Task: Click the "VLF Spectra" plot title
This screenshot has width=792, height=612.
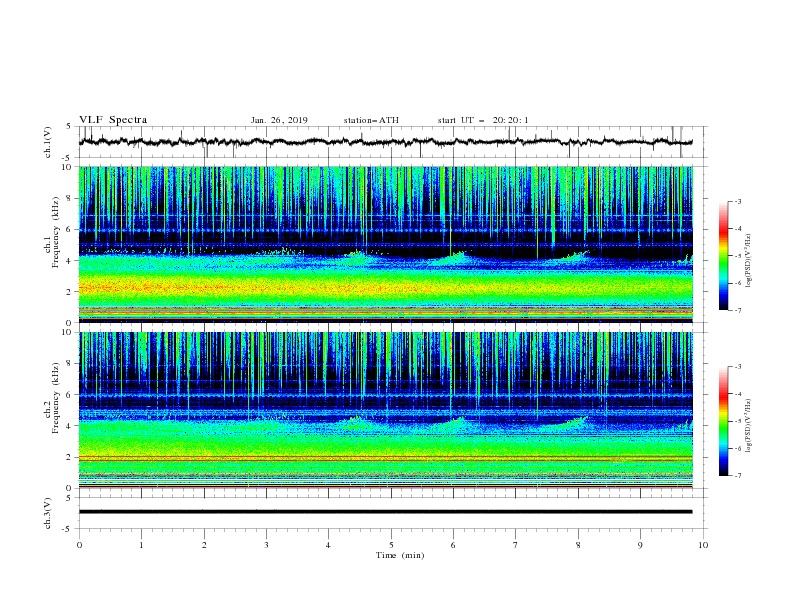Action: [x=113, y=120]
